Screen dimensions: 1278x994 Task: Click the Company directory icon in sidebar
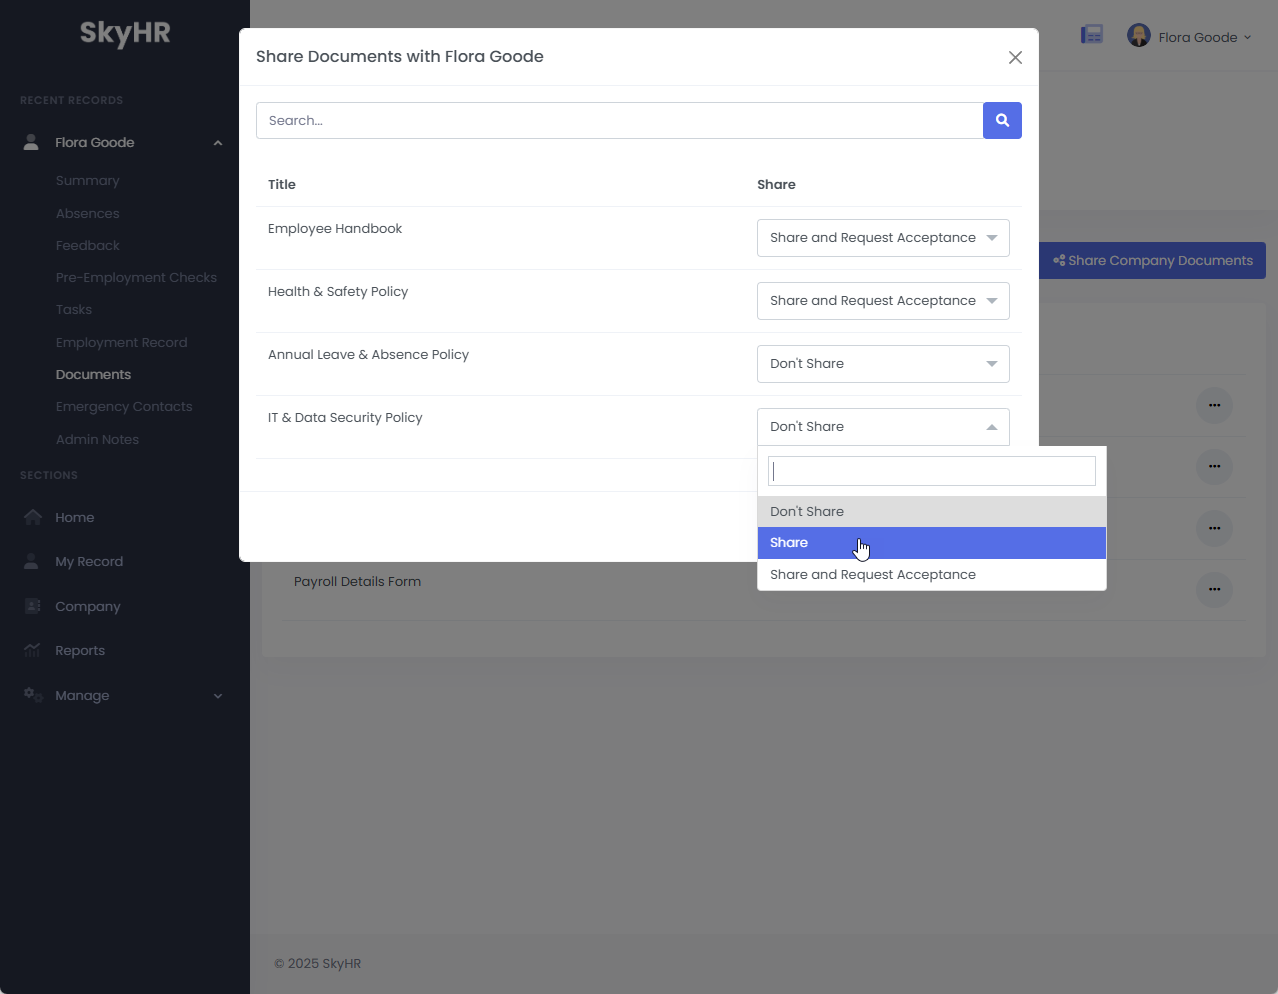[x=34, y=606]
